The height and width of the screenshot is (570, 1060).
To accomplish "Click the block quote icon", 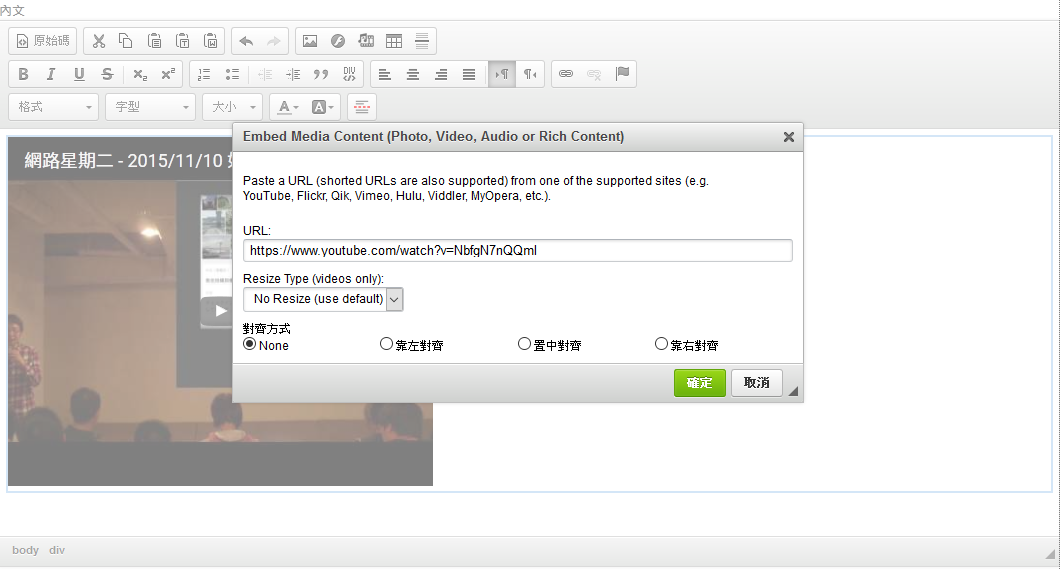I will tap(321, 74).
